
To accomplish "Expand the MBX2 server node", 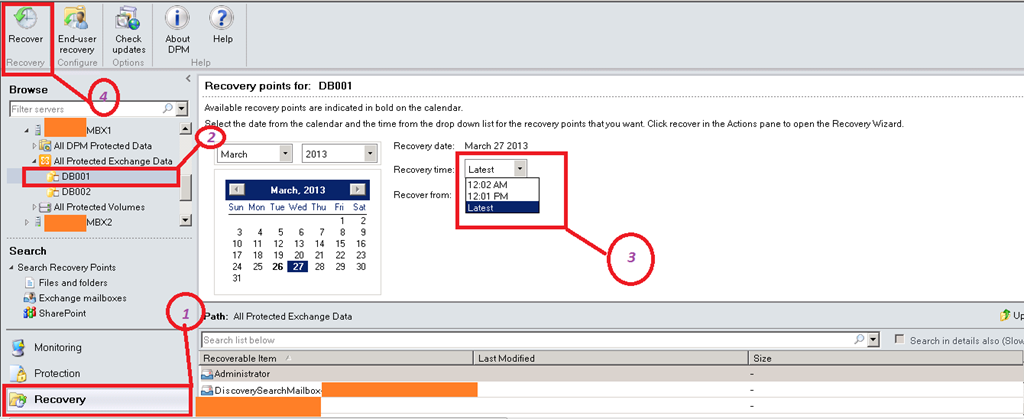I will click(27, 223).
